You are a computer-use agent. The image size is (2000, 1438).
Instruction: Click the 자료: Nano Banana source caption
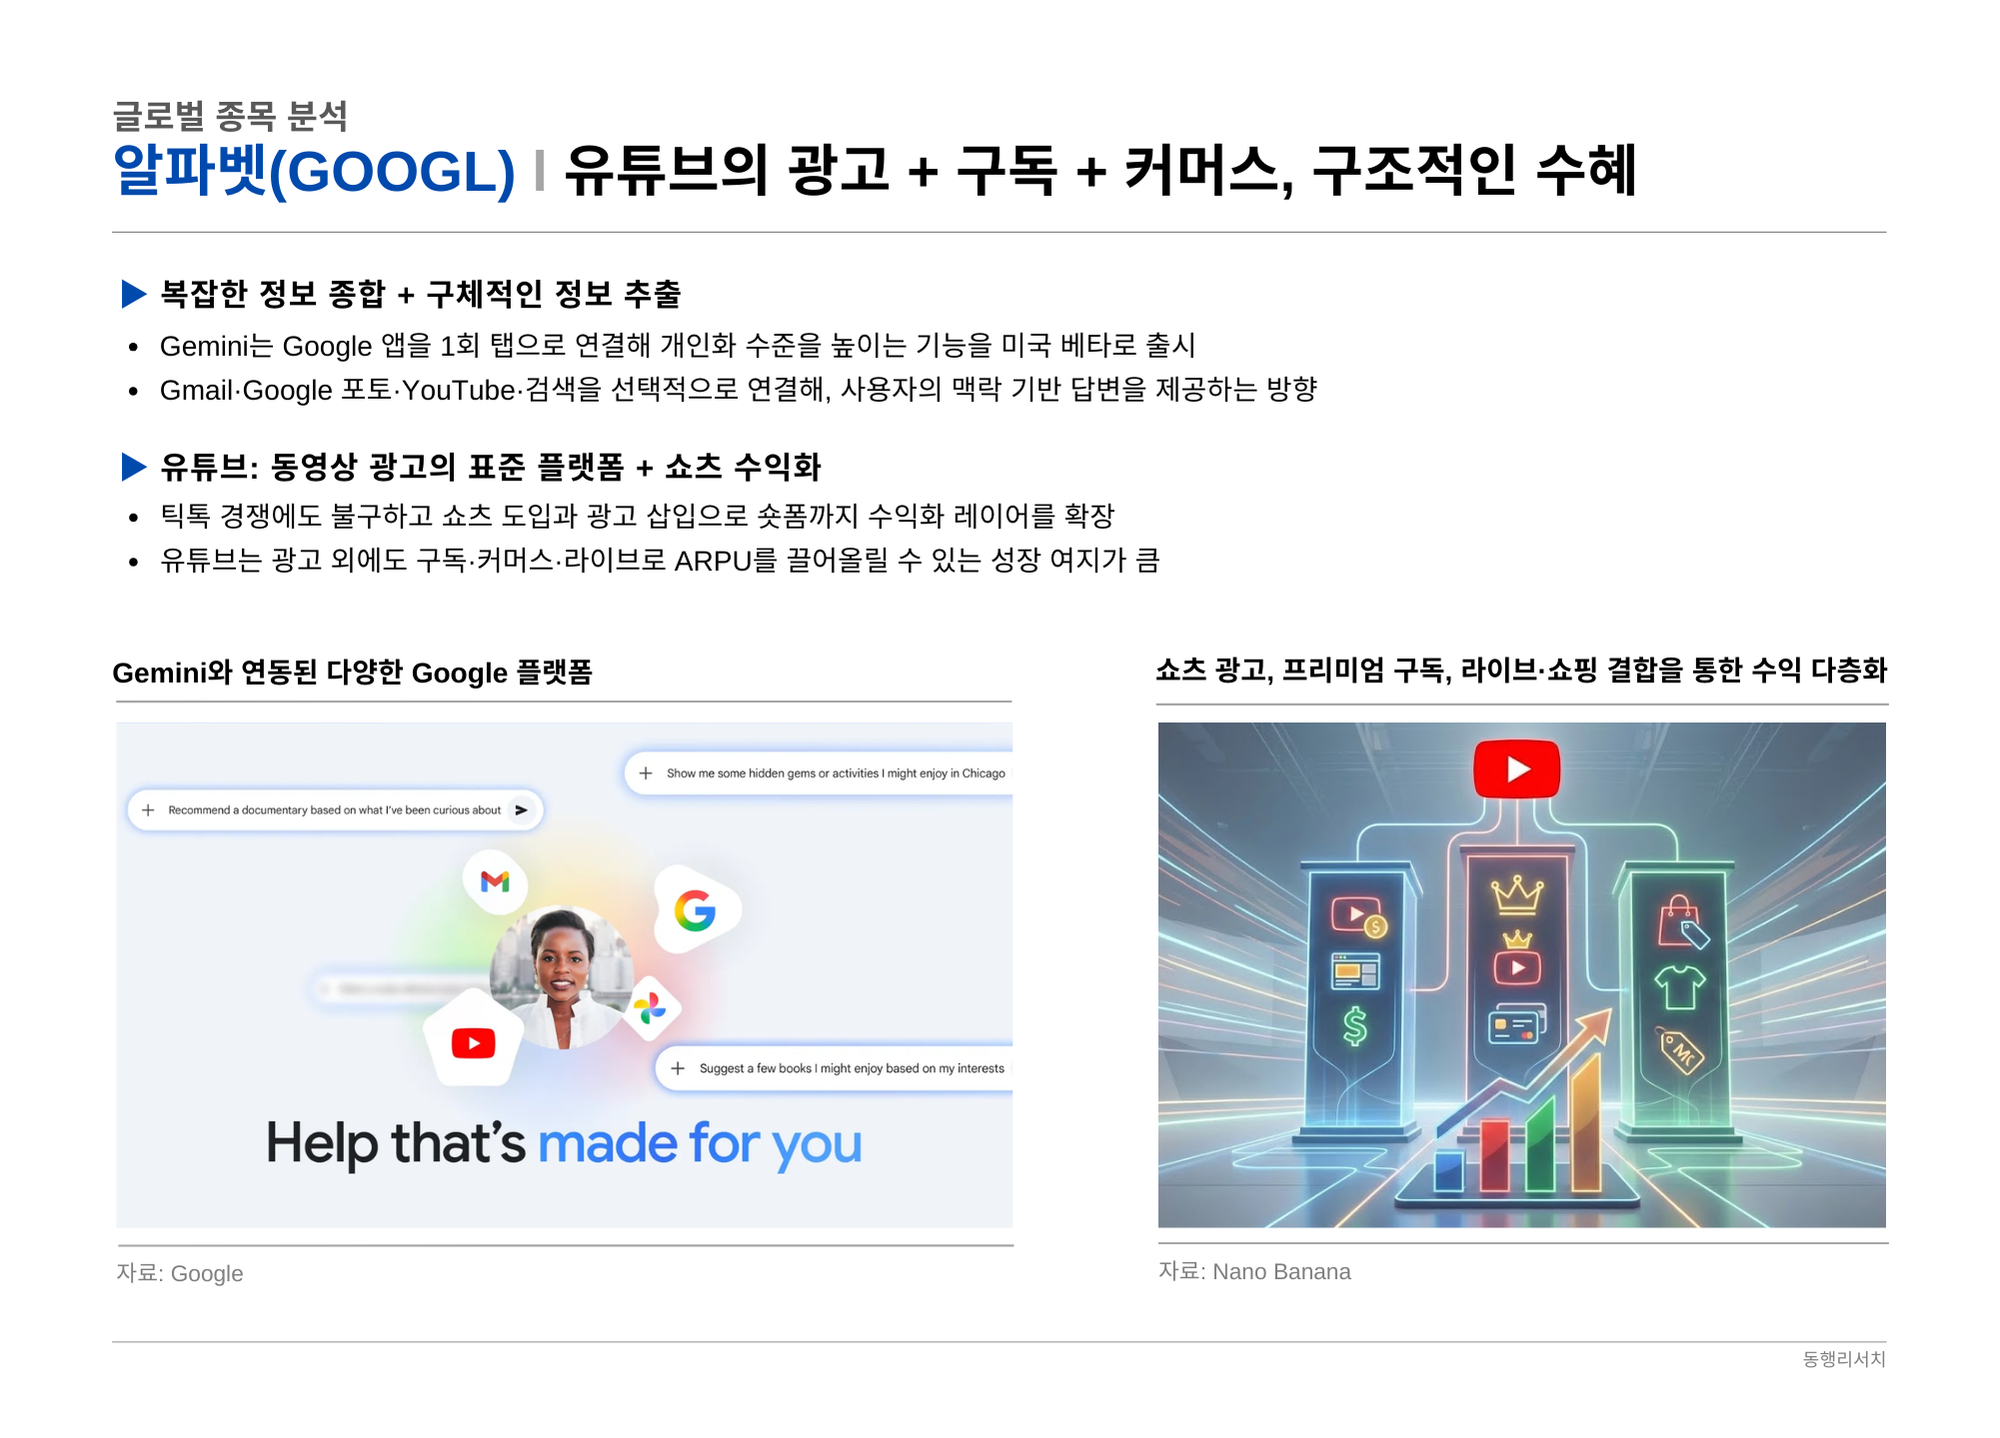point(1254,1271)
